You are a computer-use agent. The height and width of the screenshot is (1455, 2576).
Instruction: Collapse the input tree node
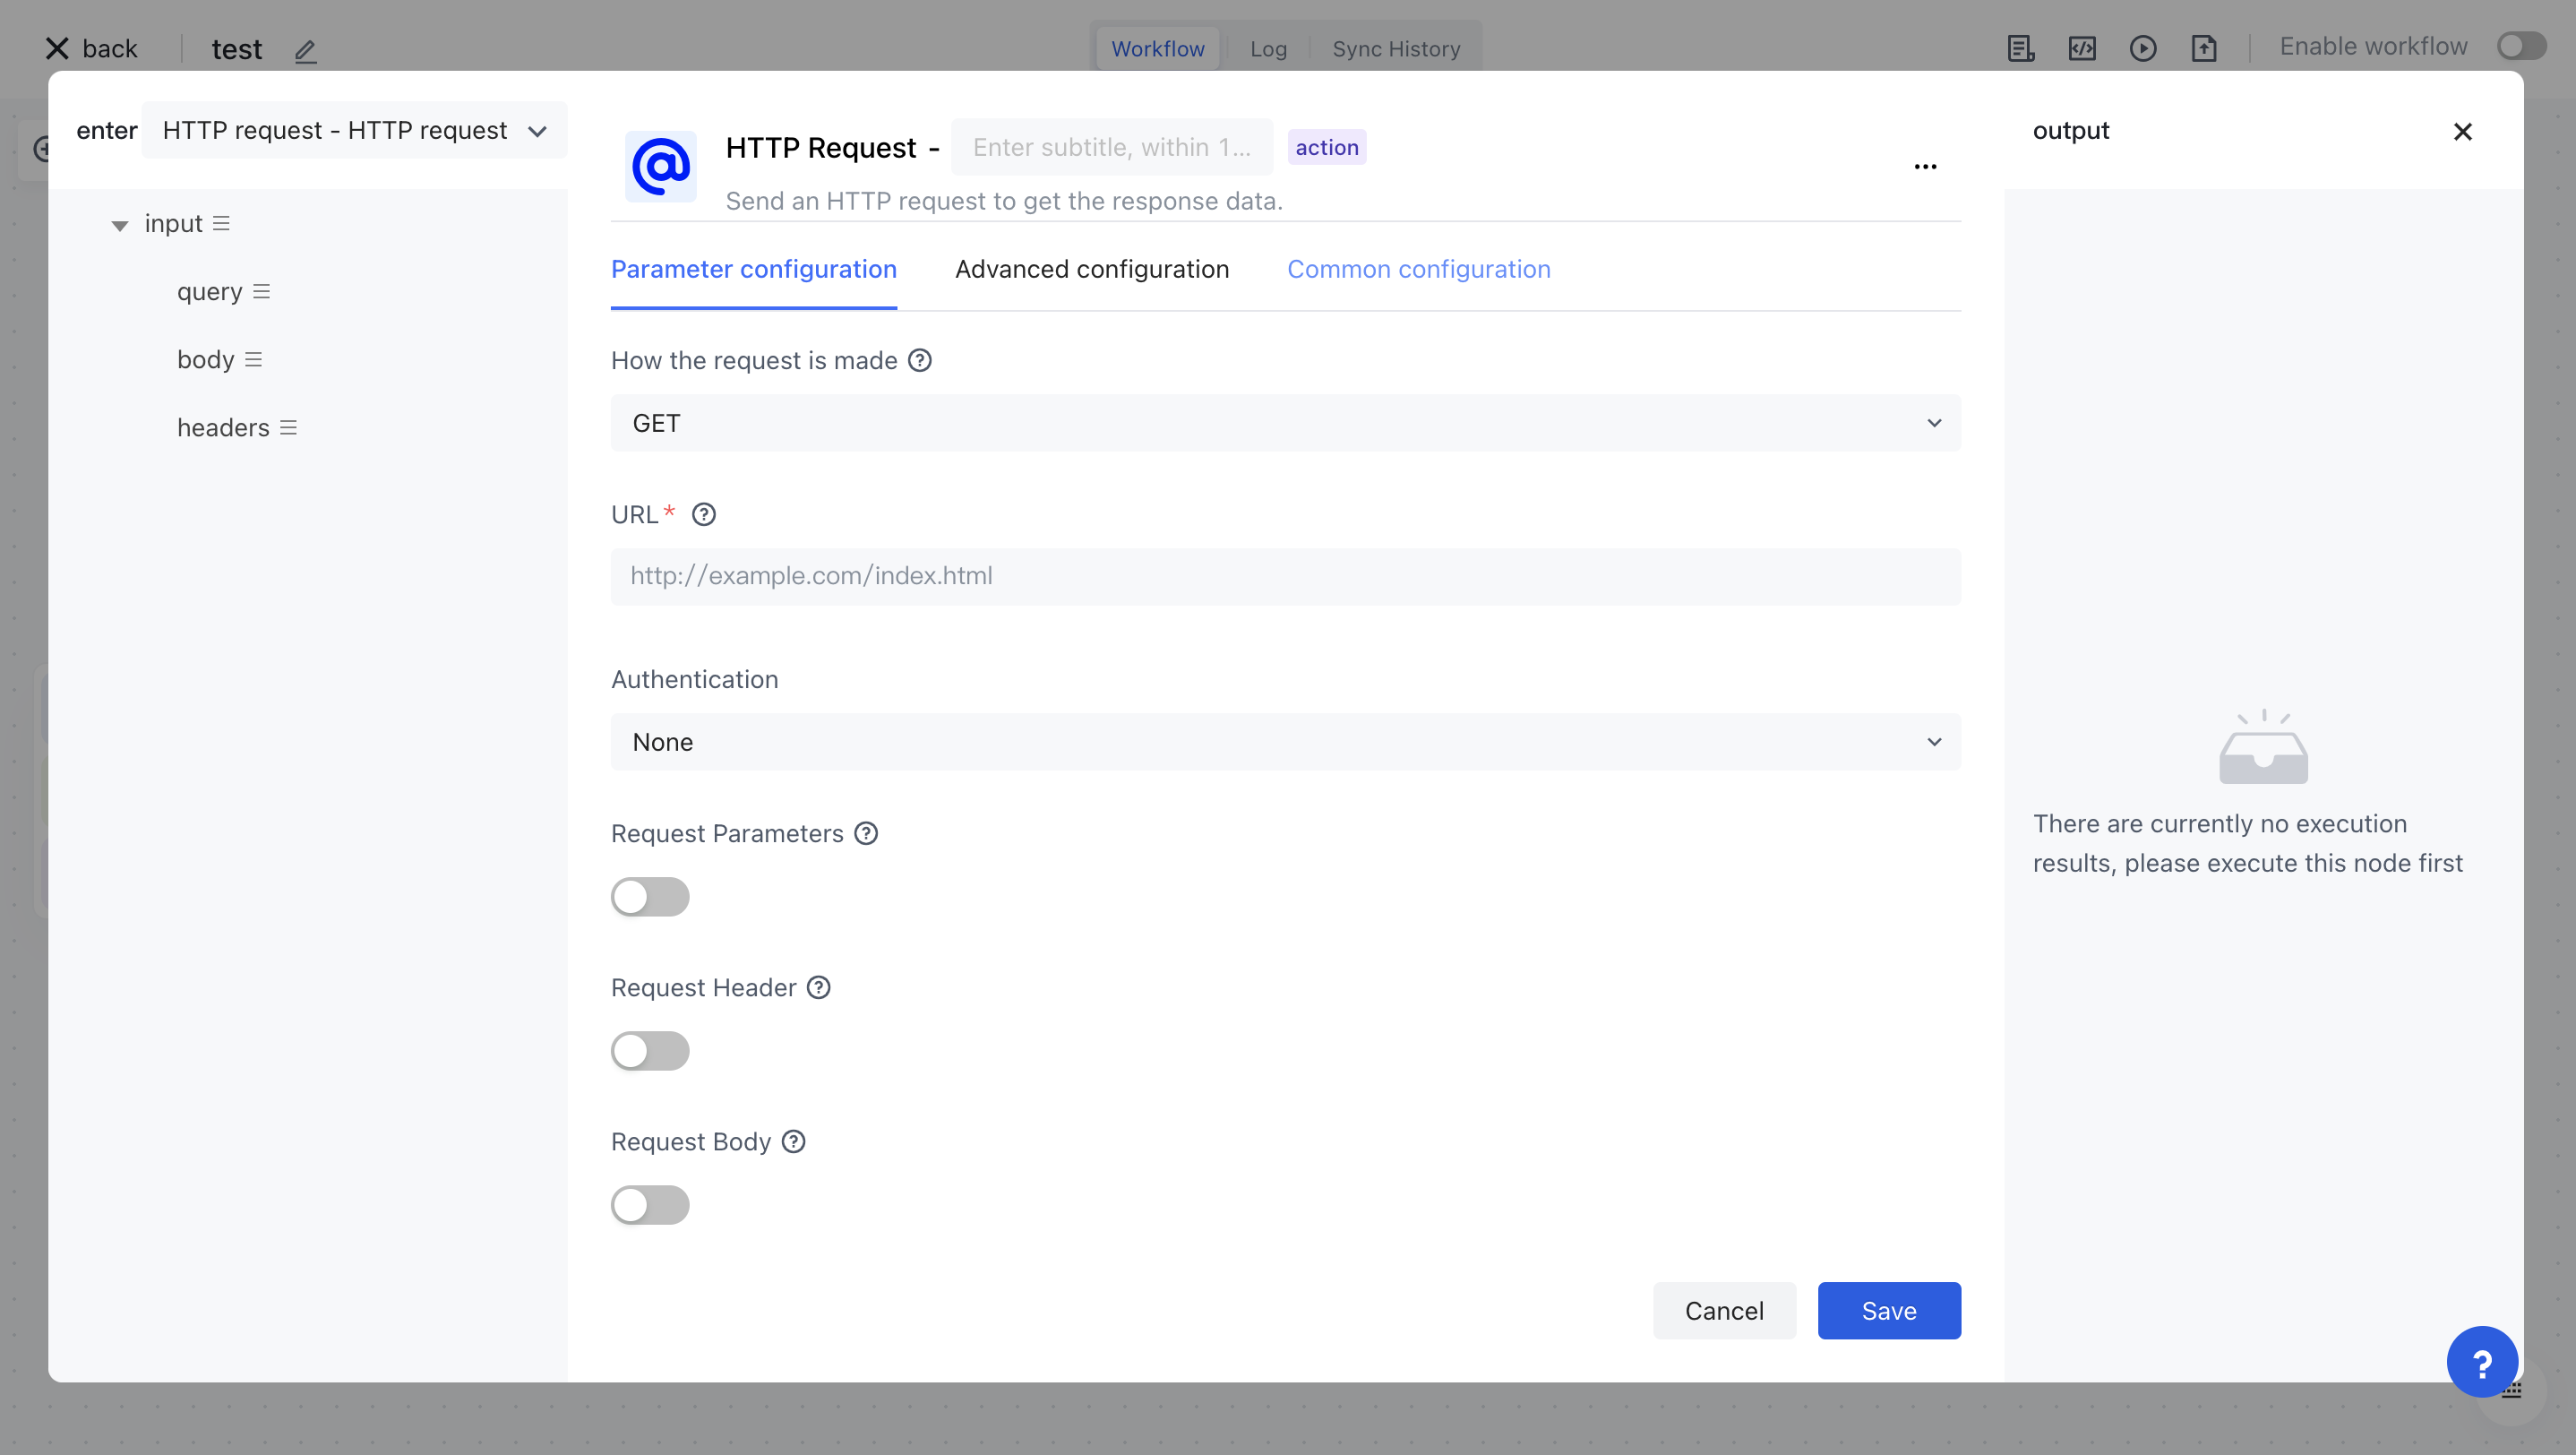(120, 225)
